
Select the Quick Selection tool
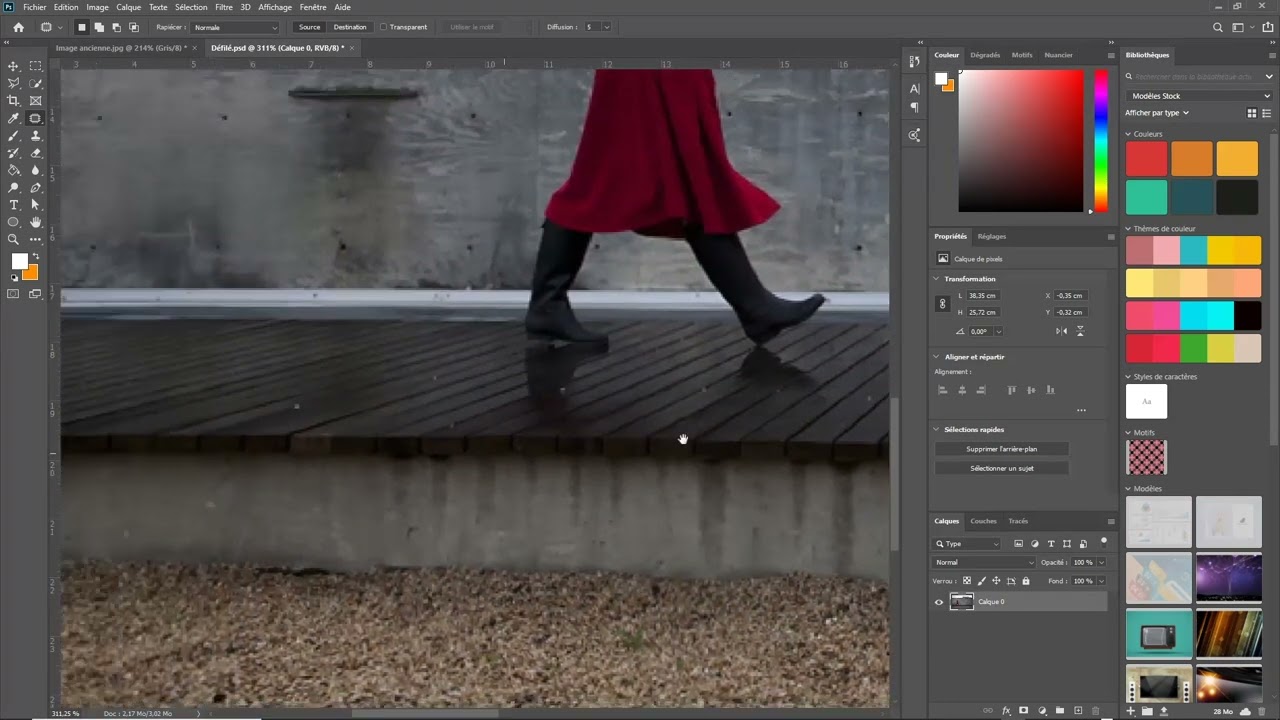36,83
